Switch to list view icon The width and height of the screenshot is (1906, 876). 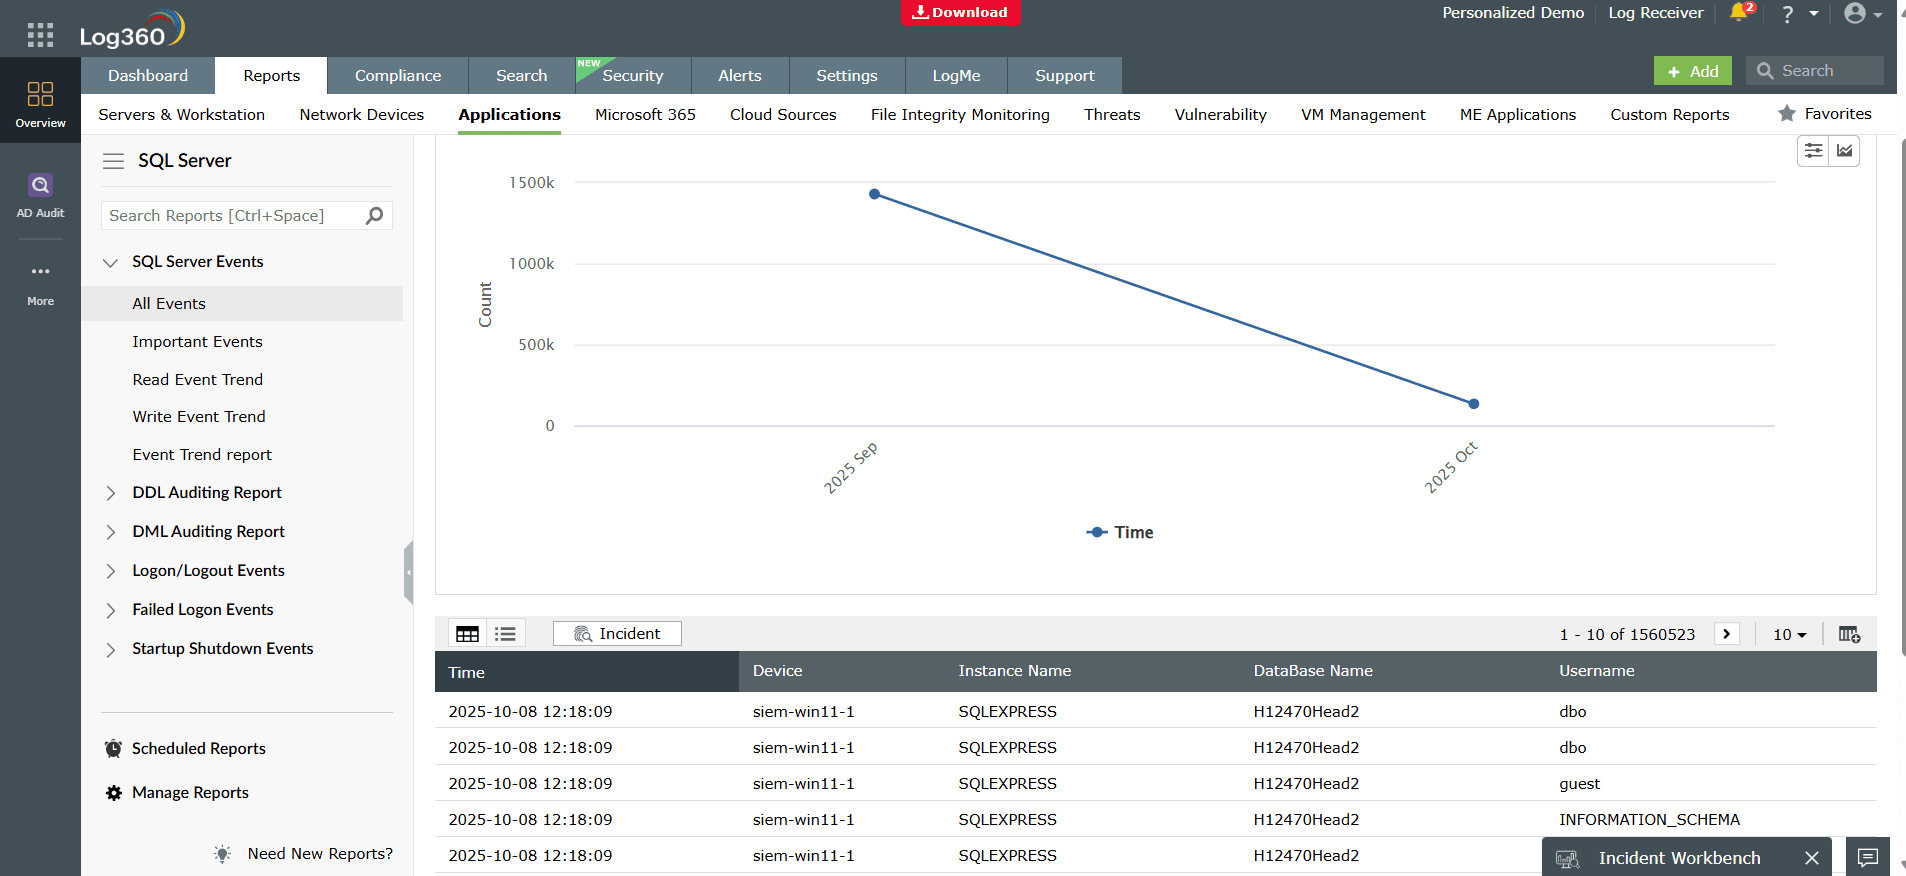click(x=505, y=634)
